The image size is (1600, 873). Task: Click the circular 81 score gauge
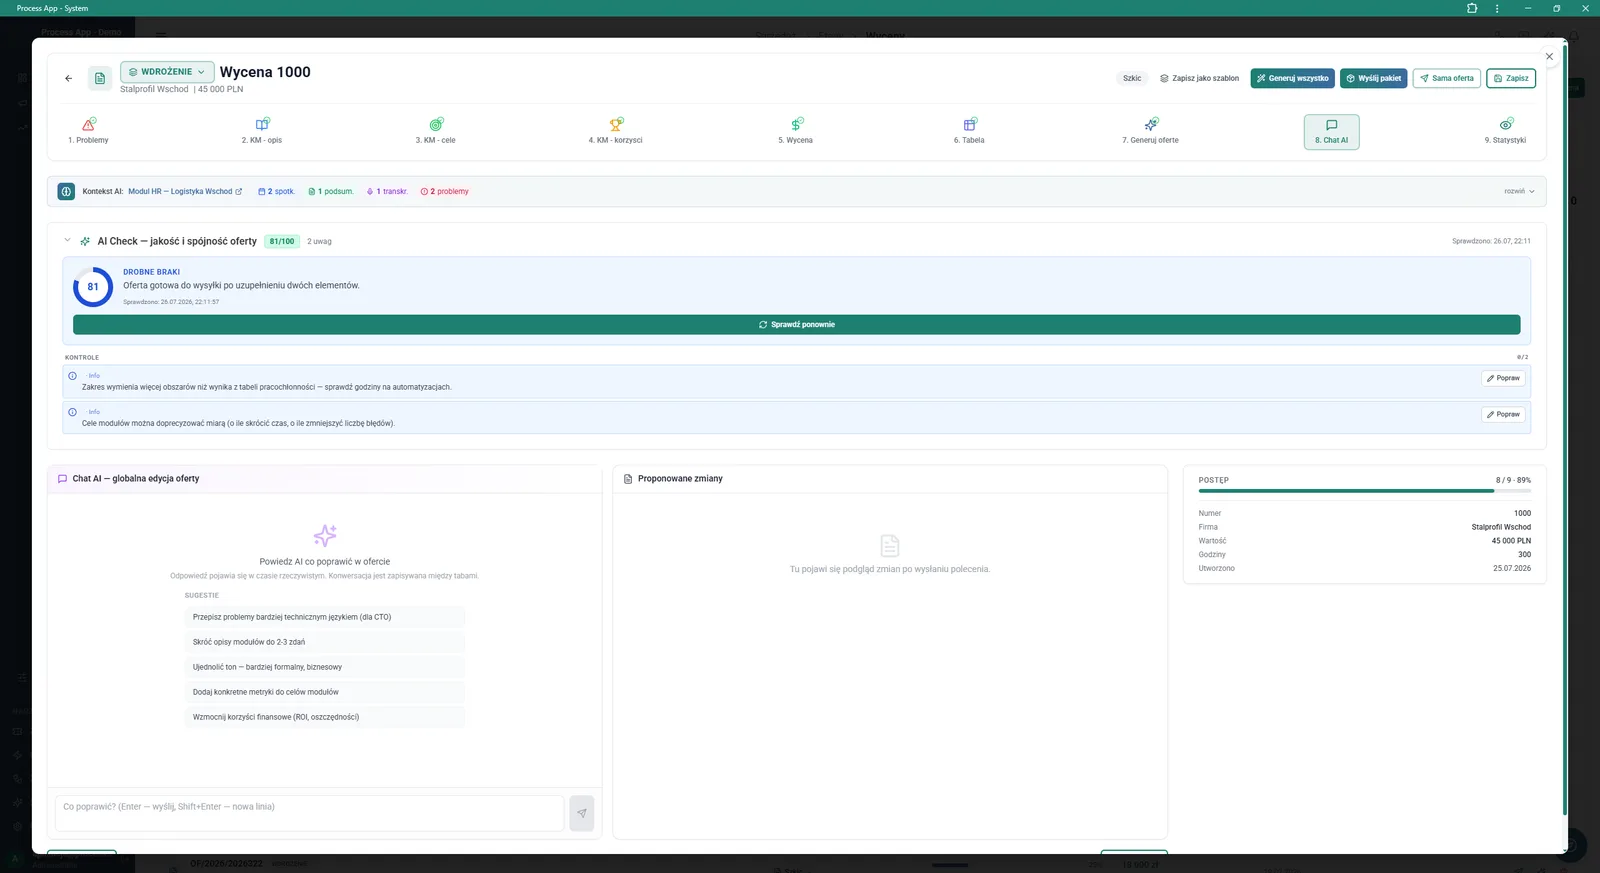coord(93,286)
